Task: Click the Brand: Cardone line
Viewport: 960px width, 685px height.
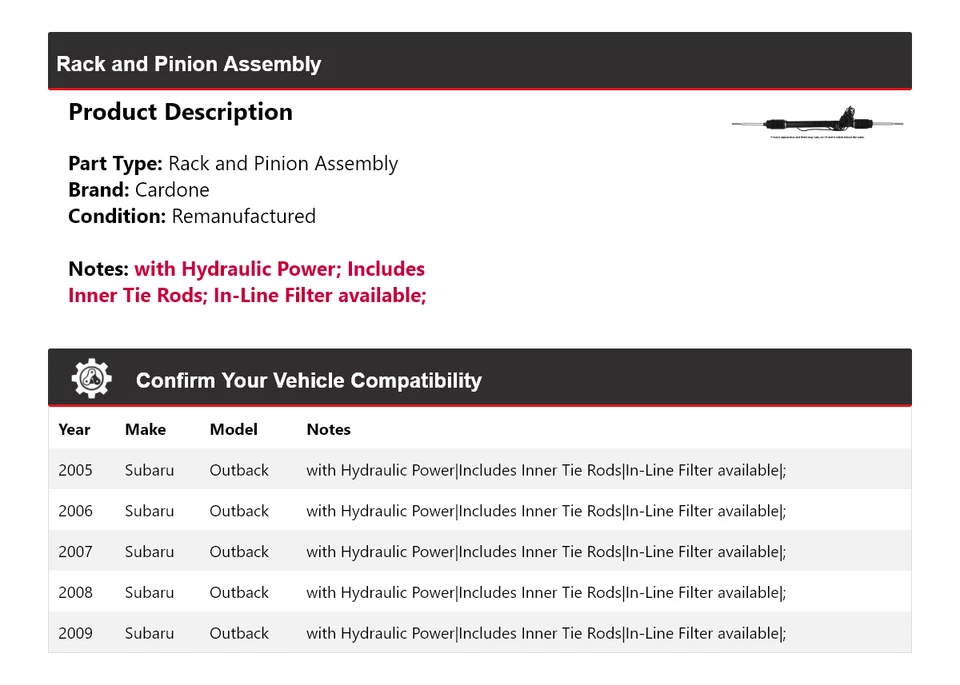Action: [139, 190]
